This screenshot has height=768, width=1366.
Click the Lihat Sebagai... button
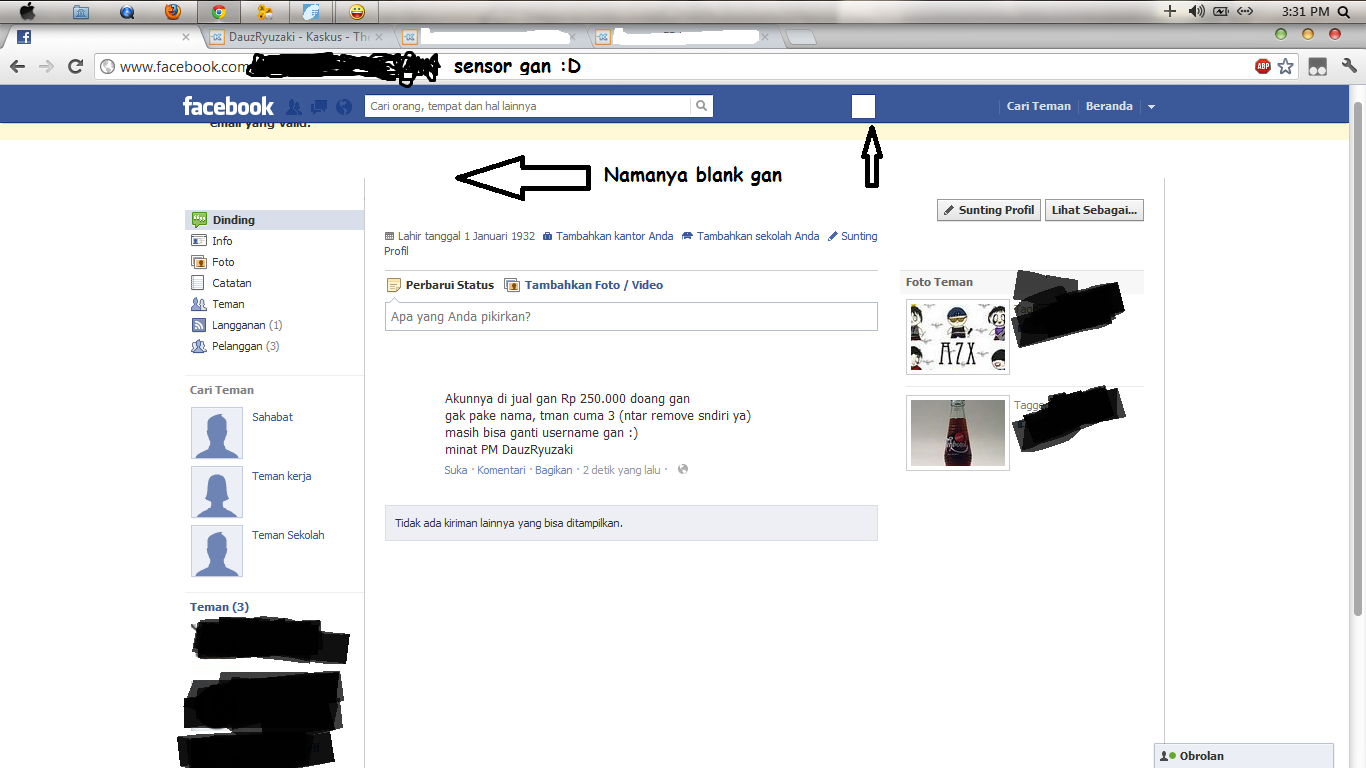coord(1094,210)
